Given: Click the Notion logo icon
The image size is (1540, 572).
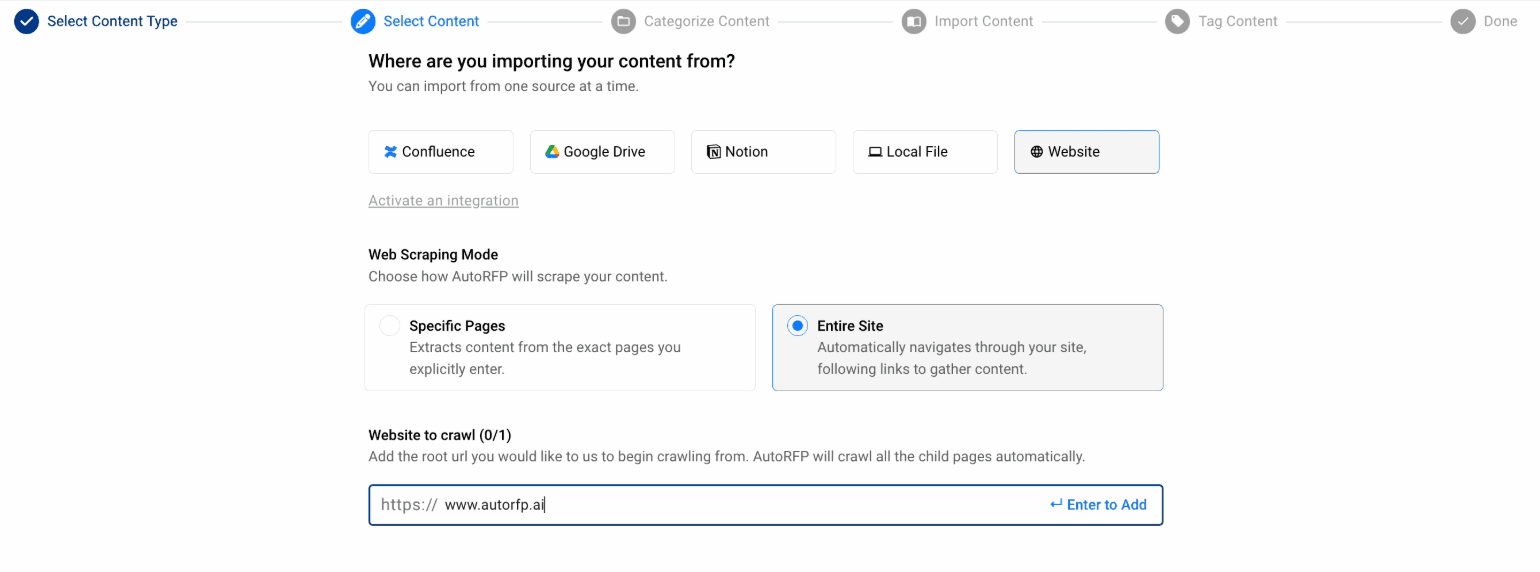Looking at the screenshot, I should point(713,152).
